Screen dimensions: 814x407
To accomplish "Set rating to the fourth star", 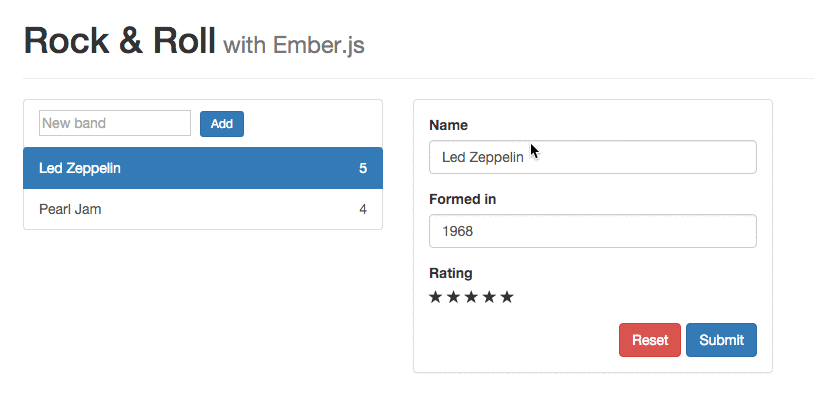I will coord(489,297).
